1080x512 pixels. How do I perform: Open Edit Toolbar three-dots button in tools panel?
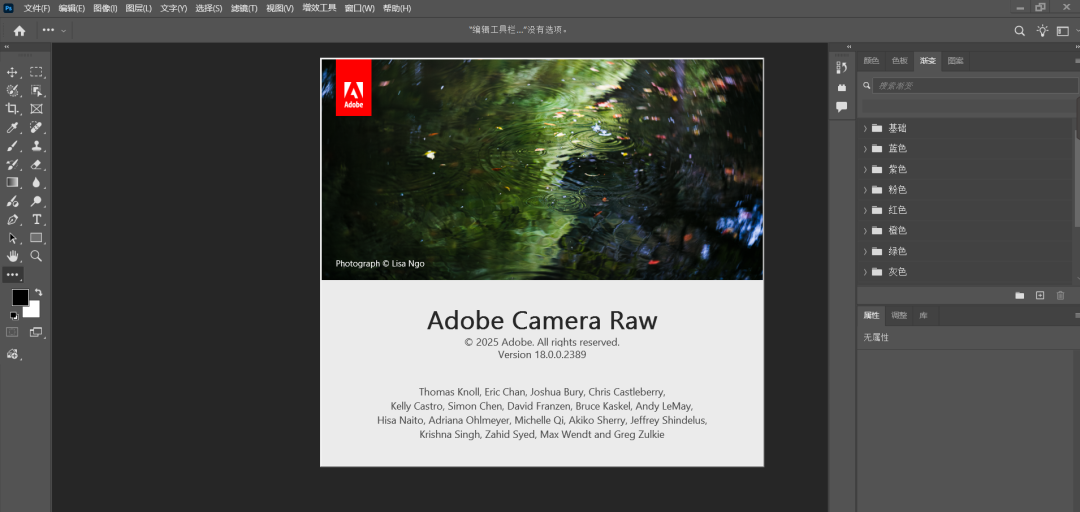12,274
